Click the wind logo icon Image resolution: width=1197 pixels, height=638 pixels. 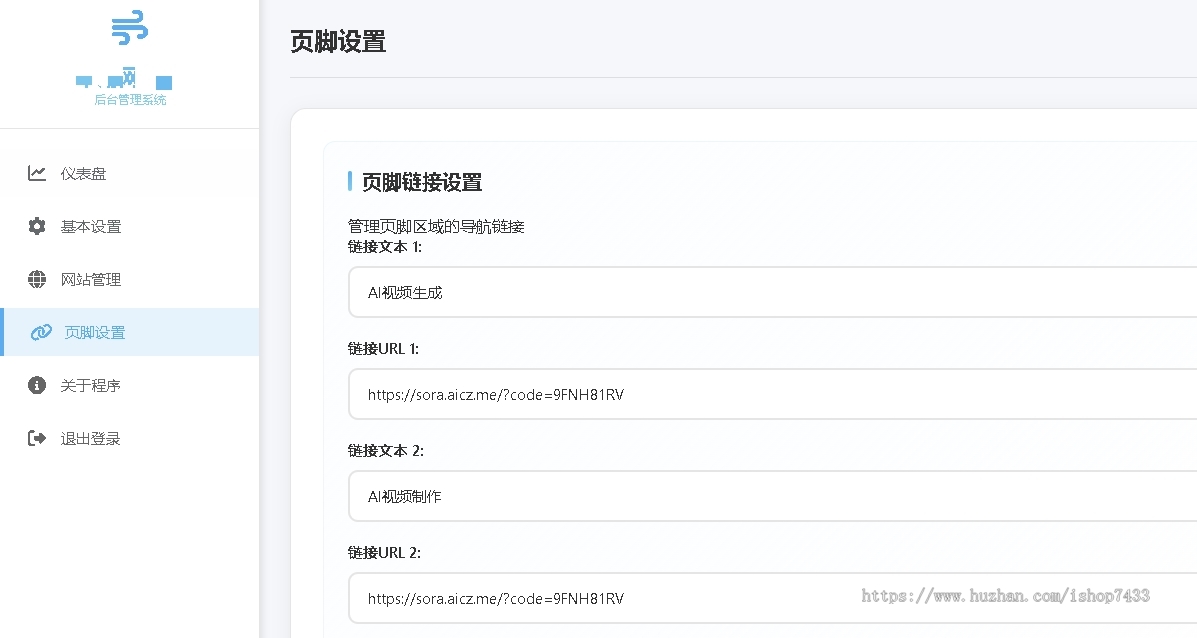click(130, 27)
